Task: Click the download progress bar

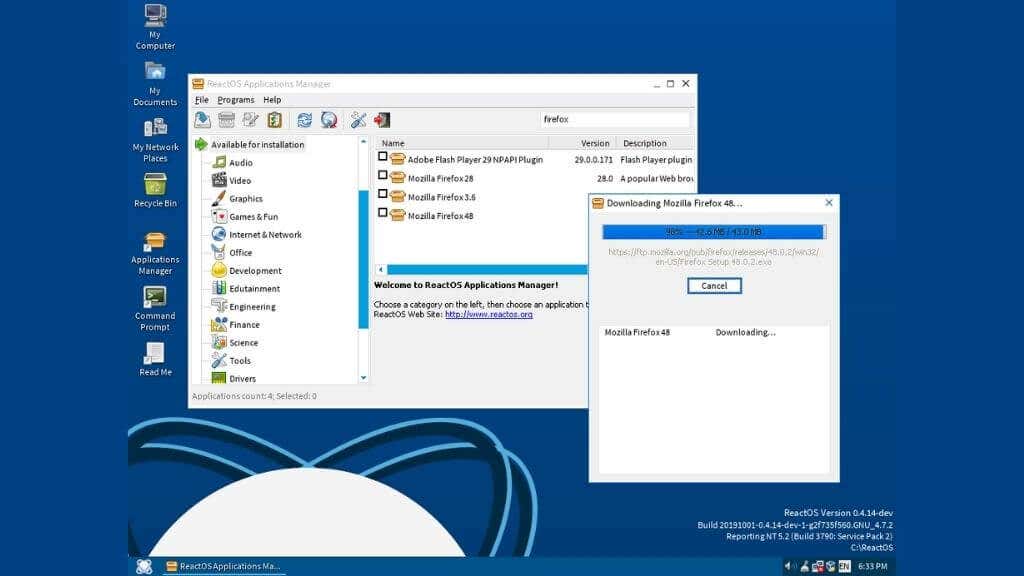Action: (713, 233)
